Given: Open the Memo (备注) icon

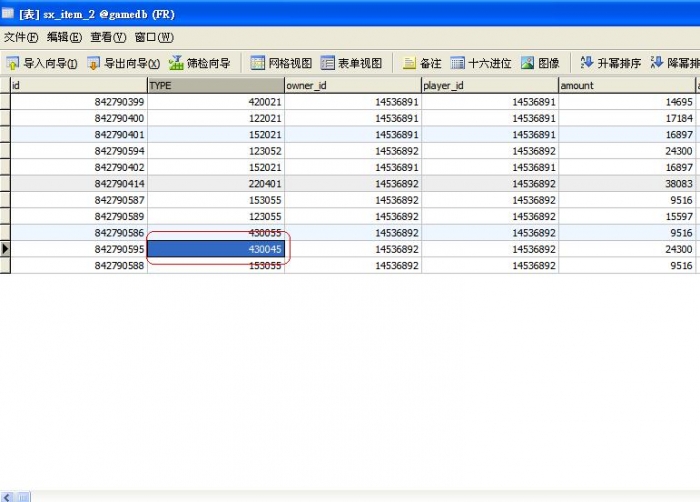Looking at the screenshot, I should click(409, 63).
